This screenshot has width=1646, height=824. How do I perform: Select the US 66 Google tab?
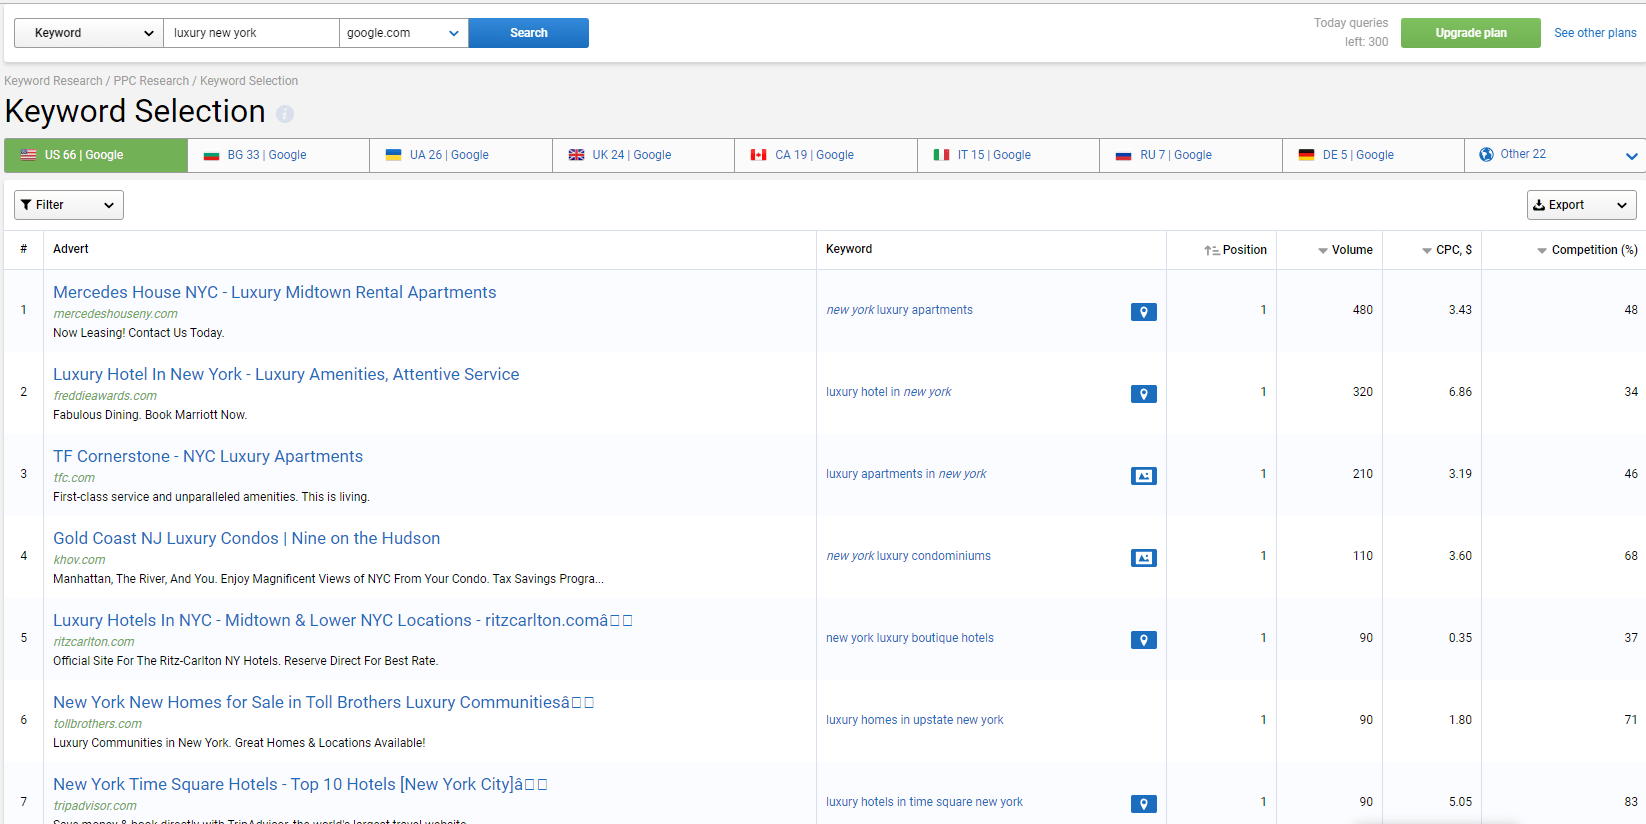pyautogui.click(x=96, y=155)
